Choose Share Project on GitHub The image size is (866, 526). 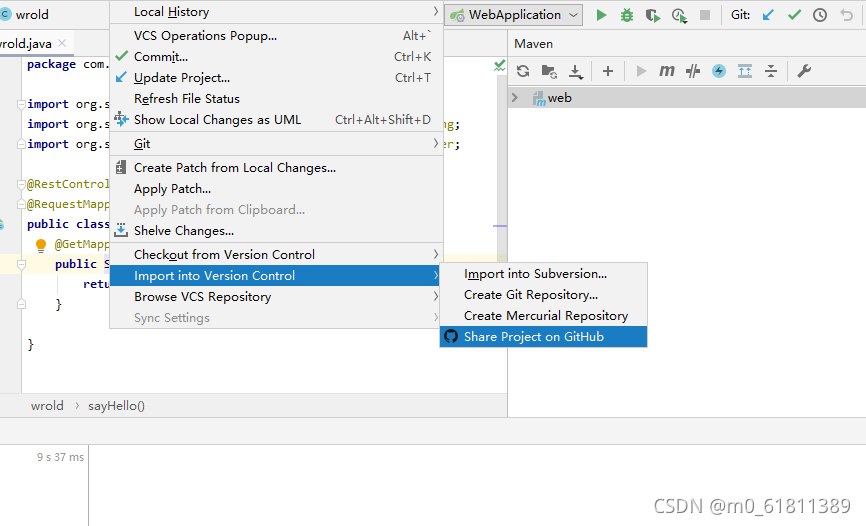coord(543,337)
